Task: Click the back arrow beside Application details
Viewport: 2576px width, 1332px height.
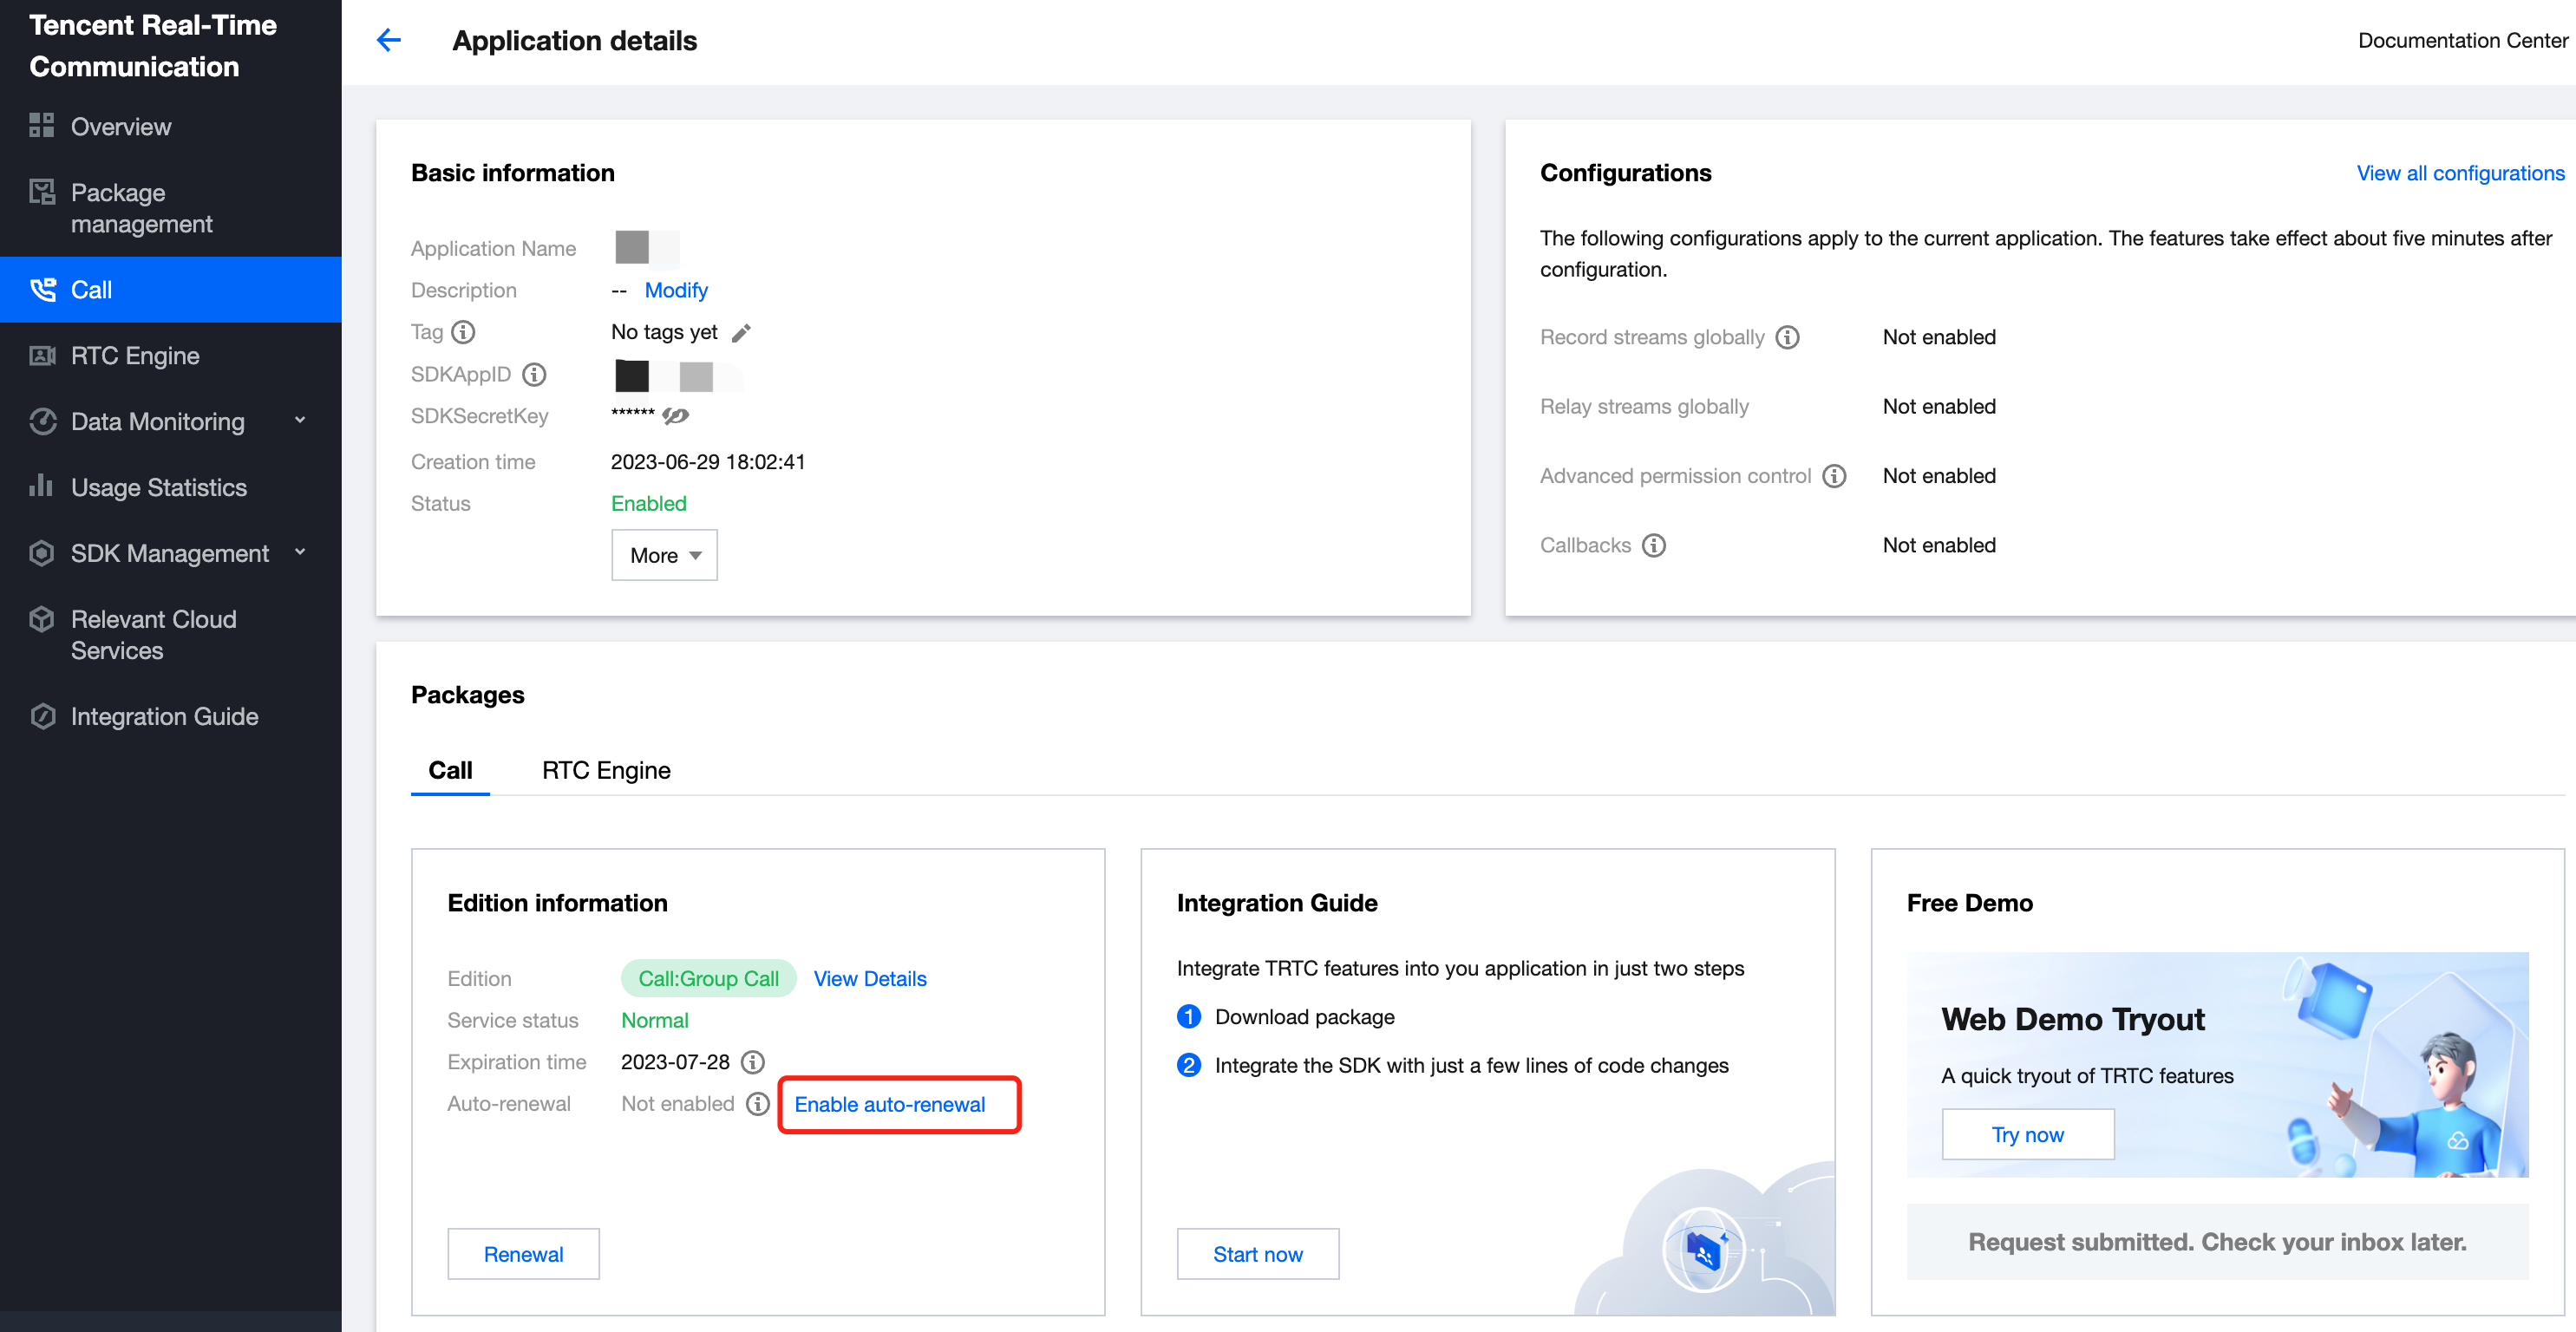Action: pyautogui.click(x=388, y=40)
